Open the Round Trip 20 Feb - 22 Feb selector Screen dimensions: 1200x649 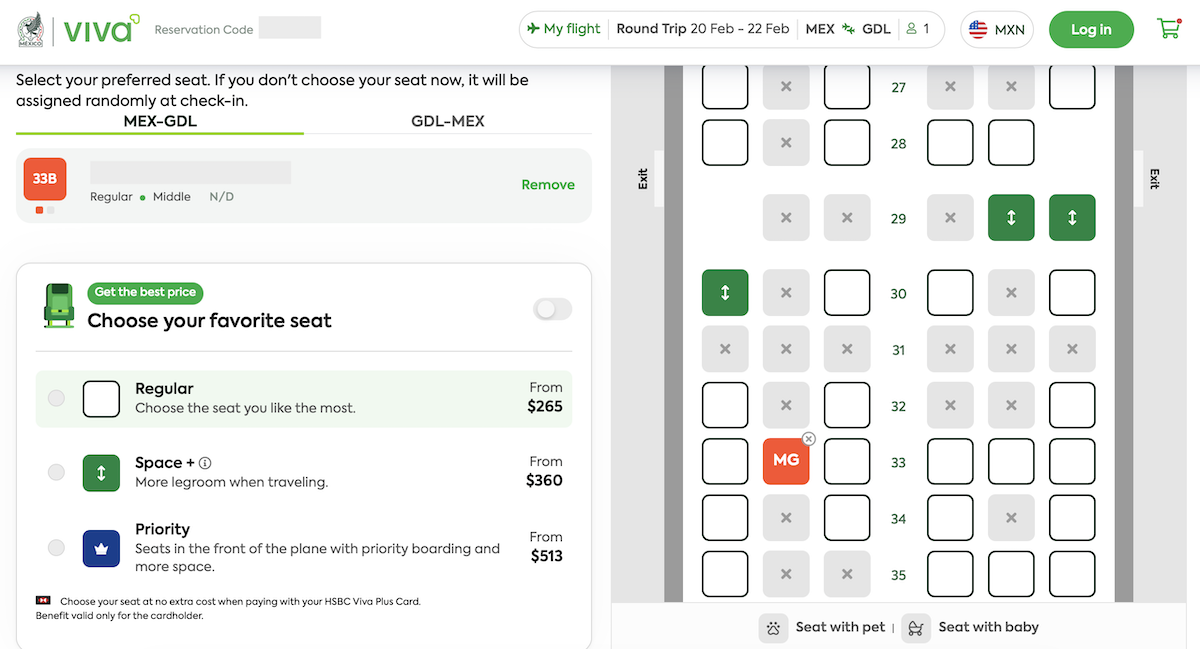coord(703,29)
